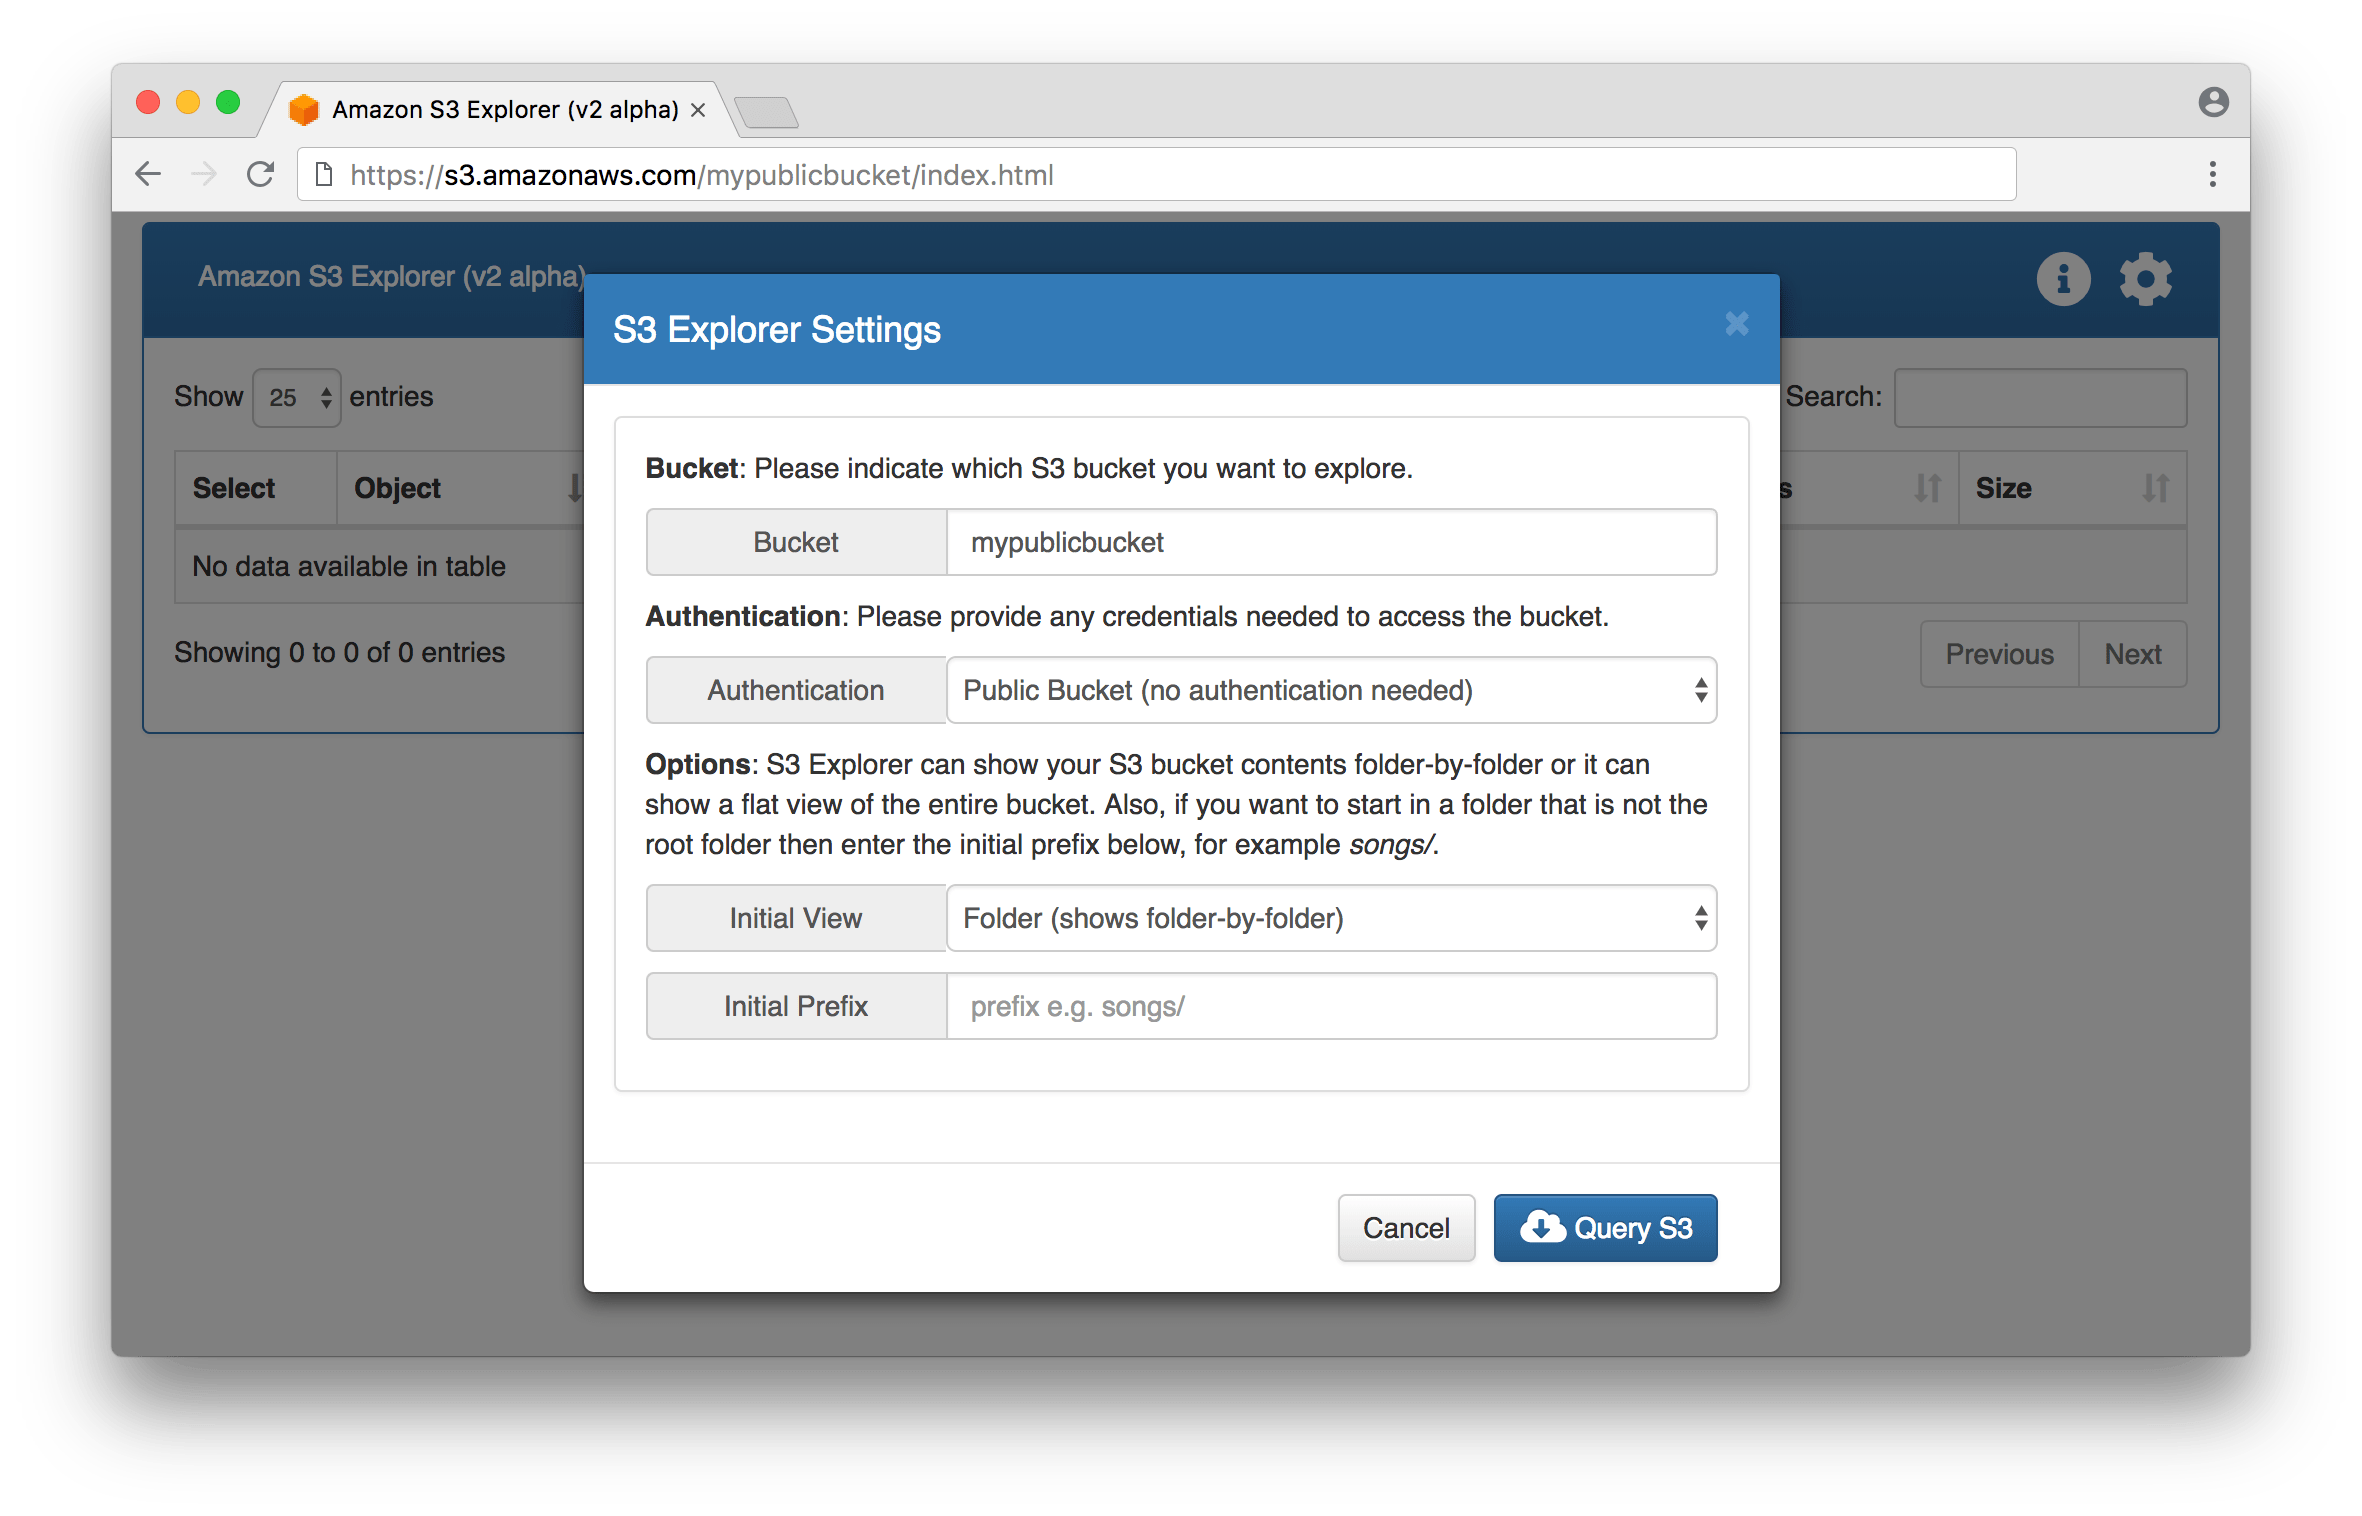Open S3 Explorer settings via the gear icon
Viewport: 2362px width, 1516px height.
click(x=2145, y=279)
